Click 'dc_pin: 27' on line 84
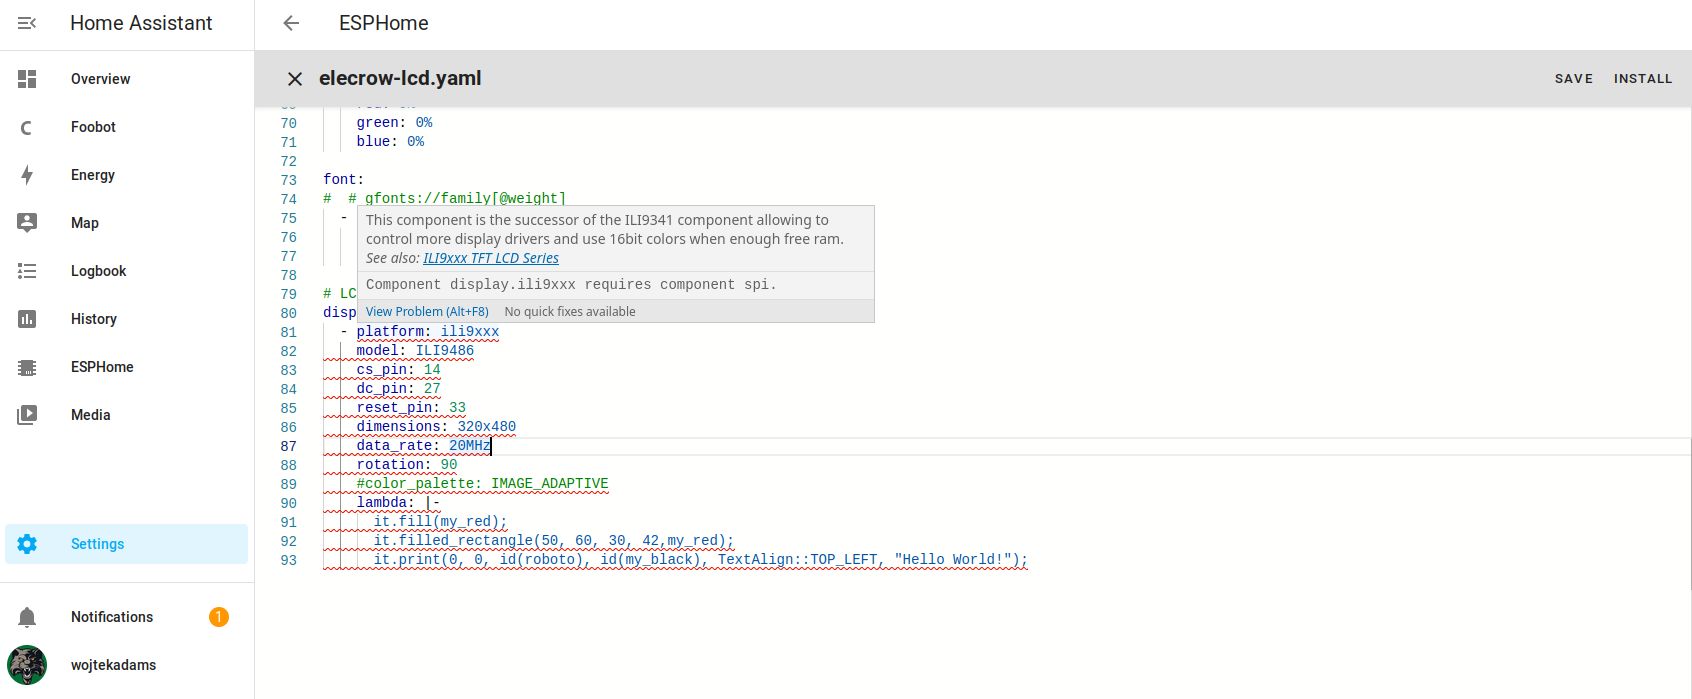Image resolution: width=1692 pixels, height=699 pixels. point(398,389)
